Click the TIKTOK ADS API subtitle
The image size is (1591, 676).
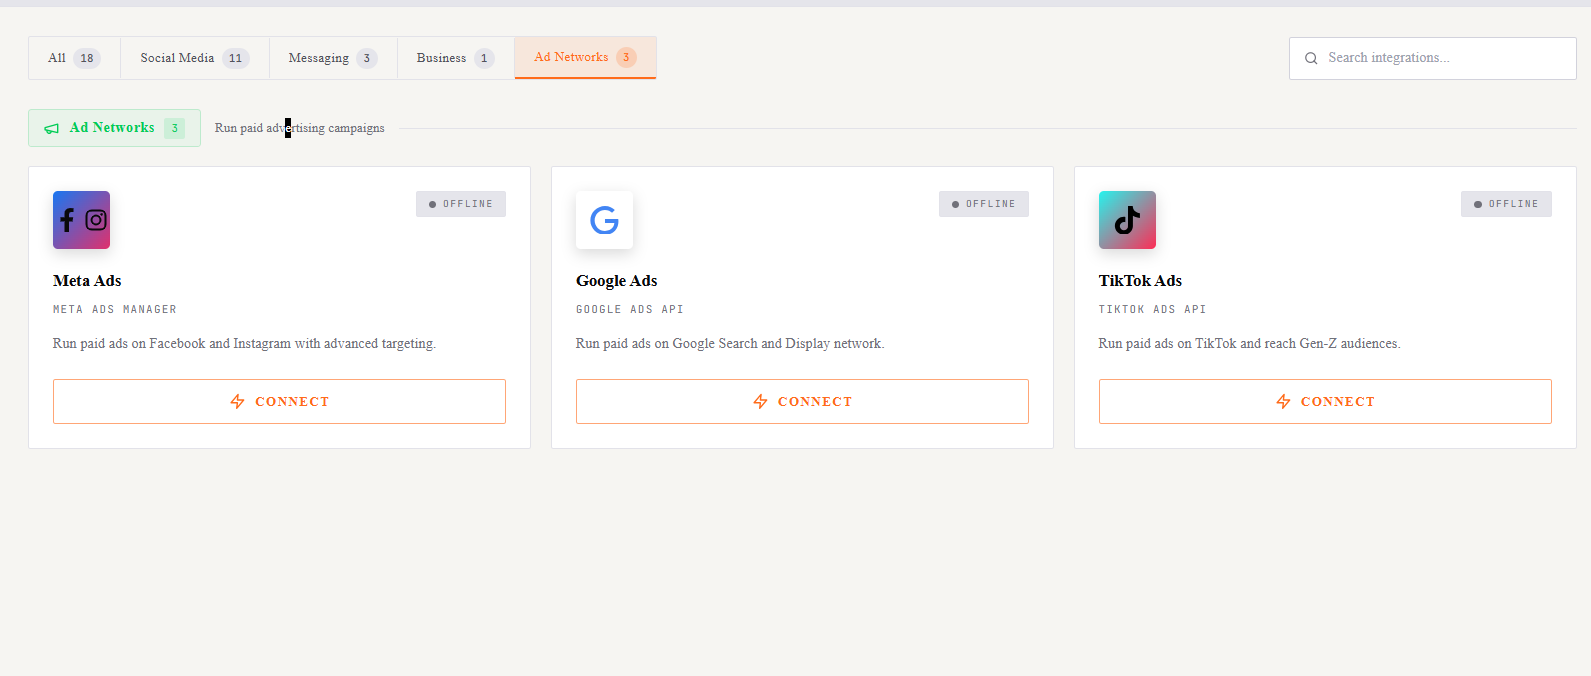(1152, 310)
